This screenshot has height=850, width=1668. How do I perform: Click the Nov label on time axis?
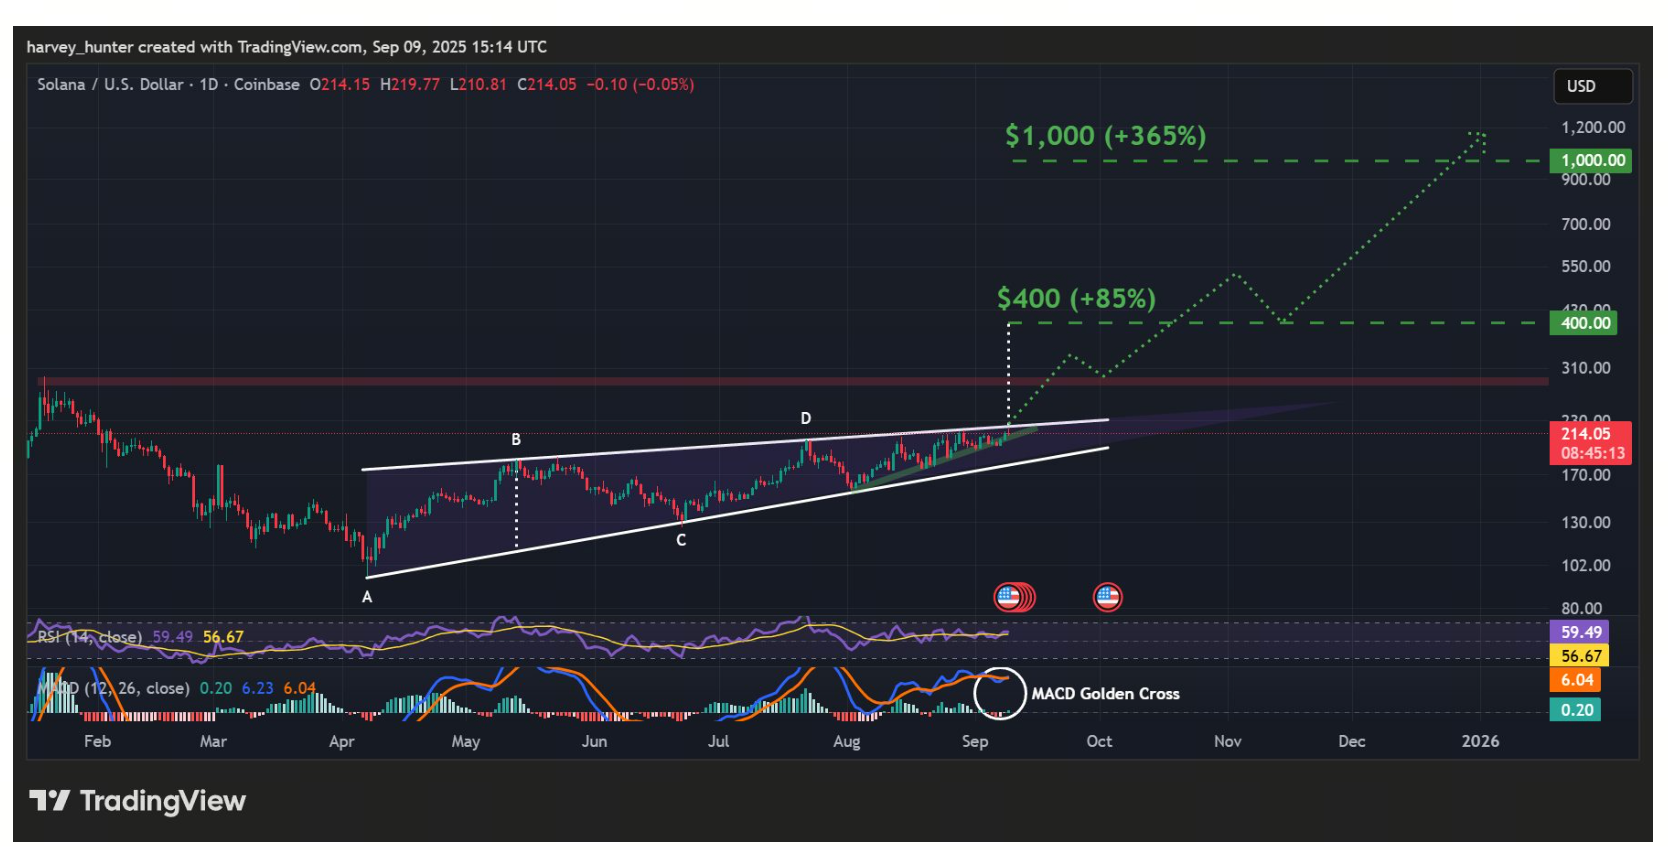[1227, 741]
